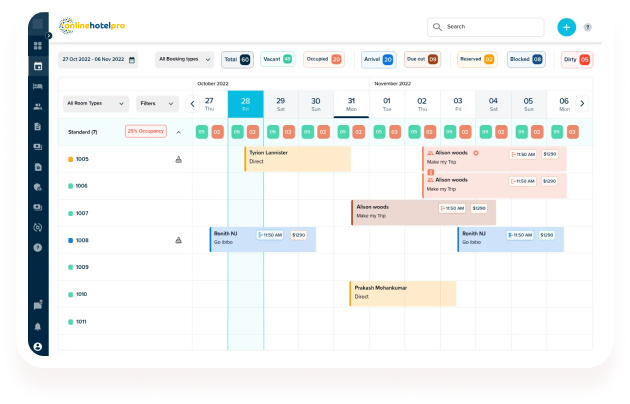Image resolution: width=630 pixels, height=404 pixels.
Task: Click the help question mark in sidebar
Action: click(38, 246)
